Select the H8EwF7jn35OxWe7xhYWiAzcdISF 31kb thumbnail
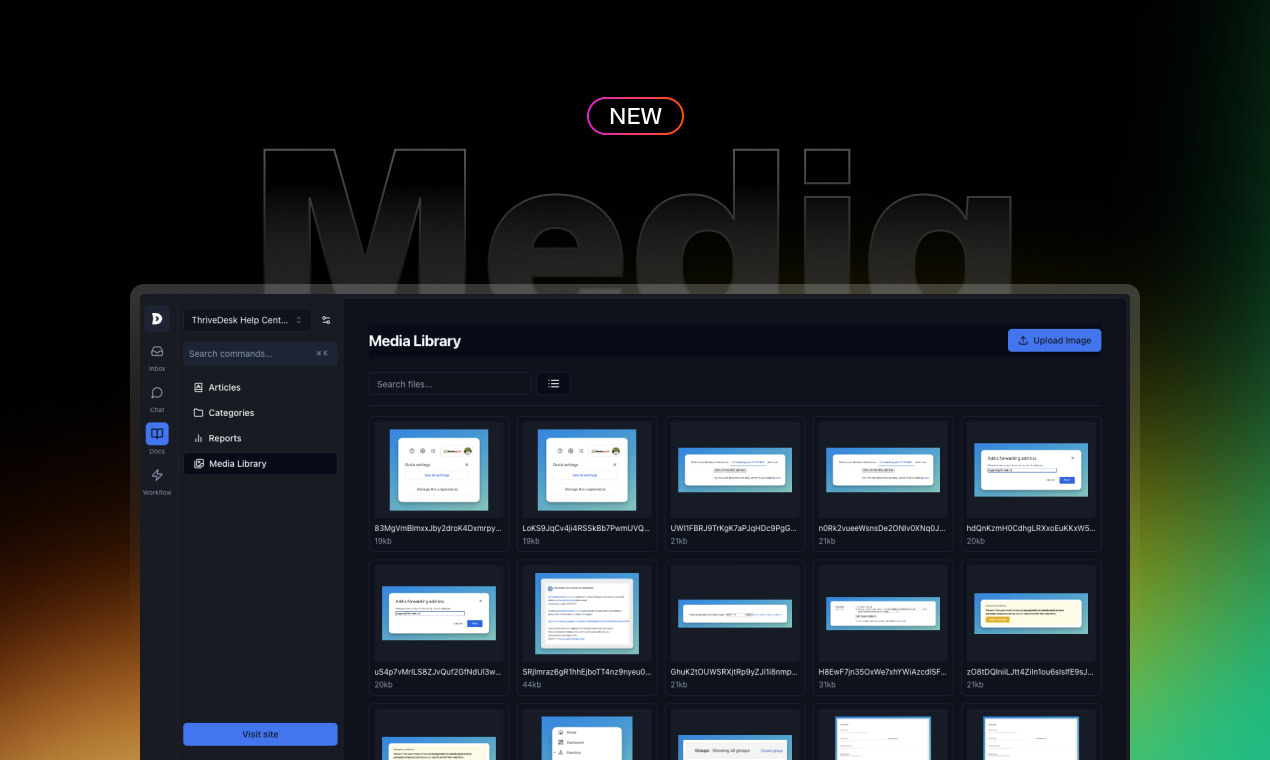The image size is (1270, 760). pos(882,614)
